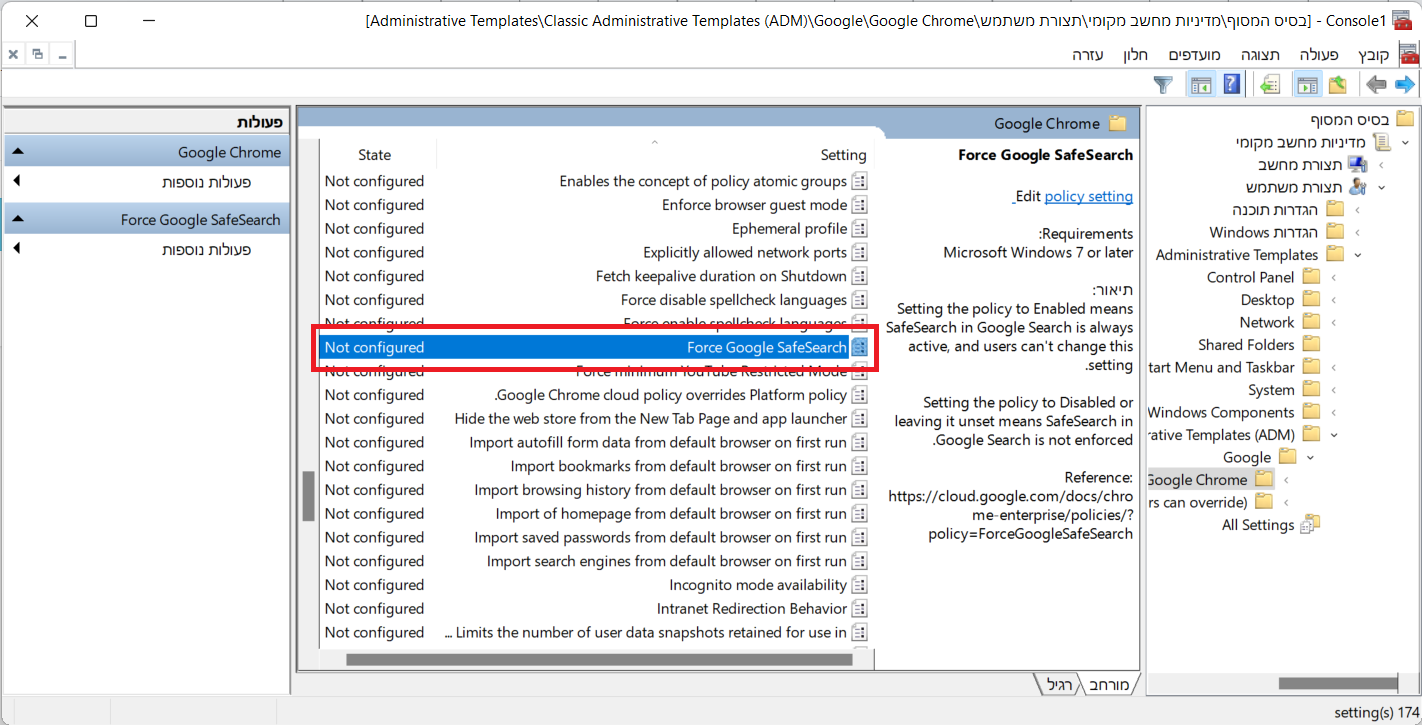Image resolution: width=1422 pixels, height=725 pixels.
Task: Open the קובץ menu
Action: (x=1373, y=54)
